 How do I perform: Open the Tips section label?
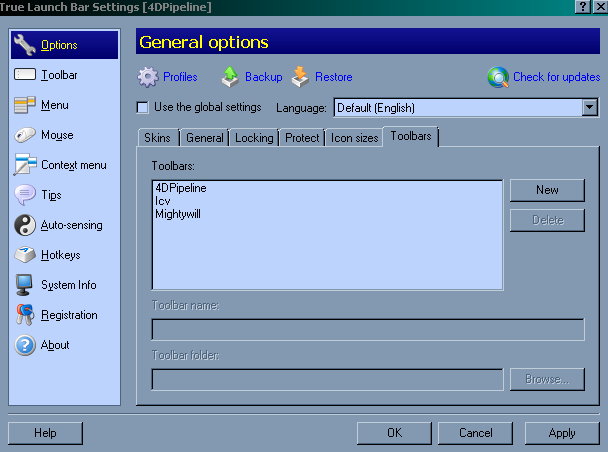tap(51, 195)
